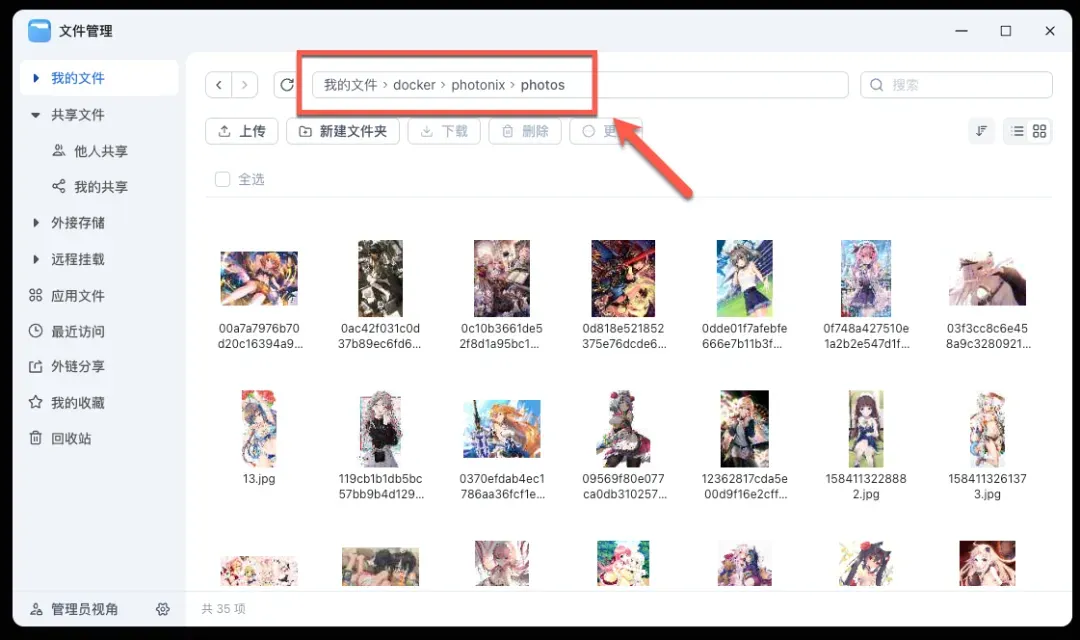Viewport: 1080px width, 640px height.
Task: Go forward to next folder
Action: 245,85
